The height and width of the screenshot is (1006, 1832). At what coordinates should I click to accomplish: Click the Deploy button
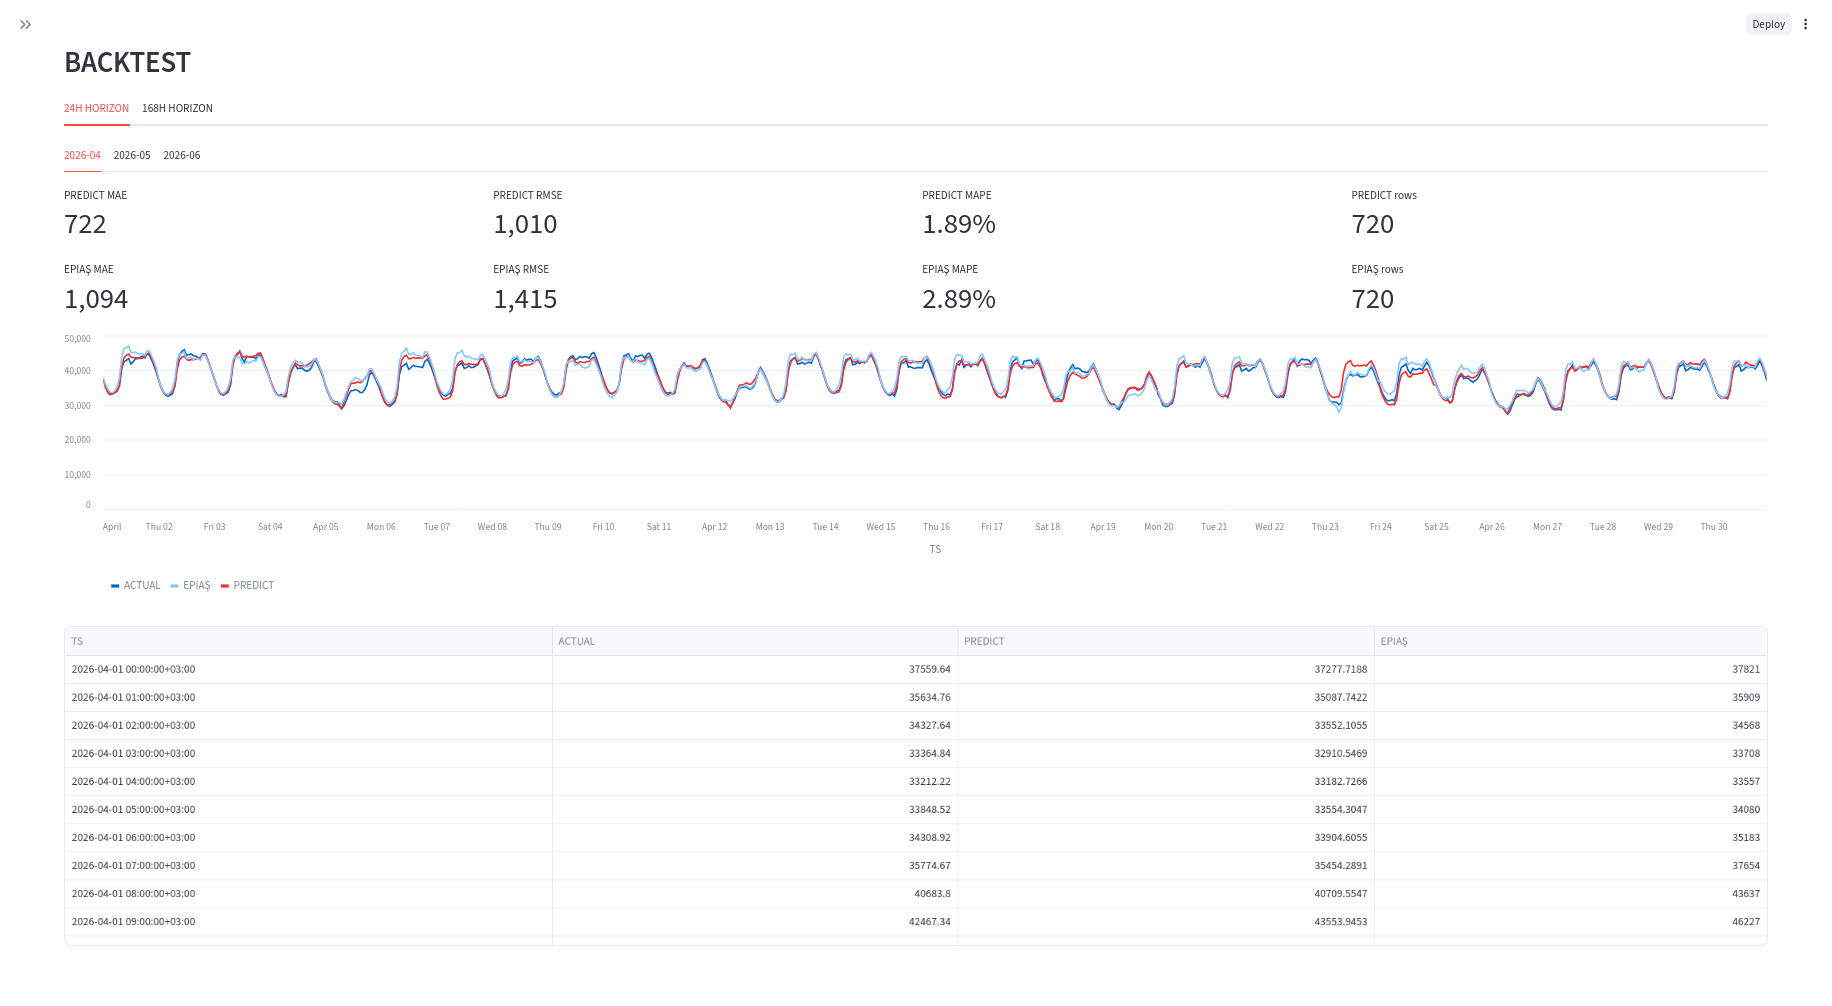(1768, 24)
